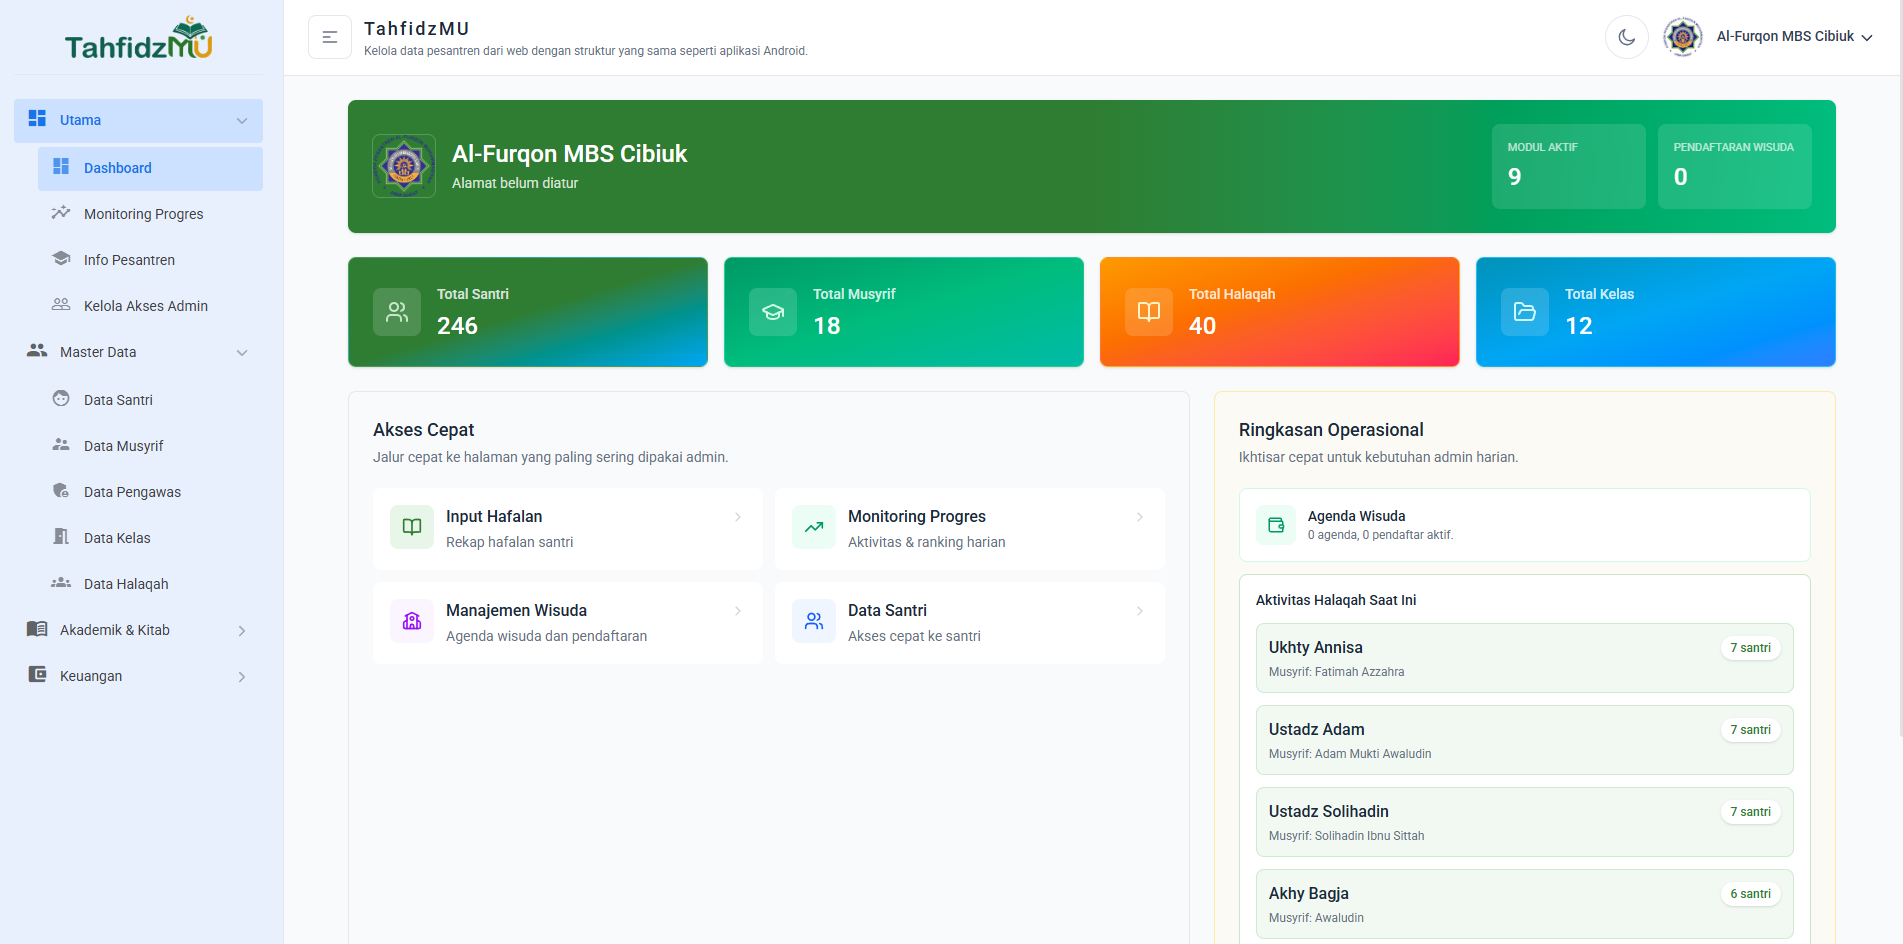Open the Total Kelas card
The image size is (1903, 944).
1656,312
